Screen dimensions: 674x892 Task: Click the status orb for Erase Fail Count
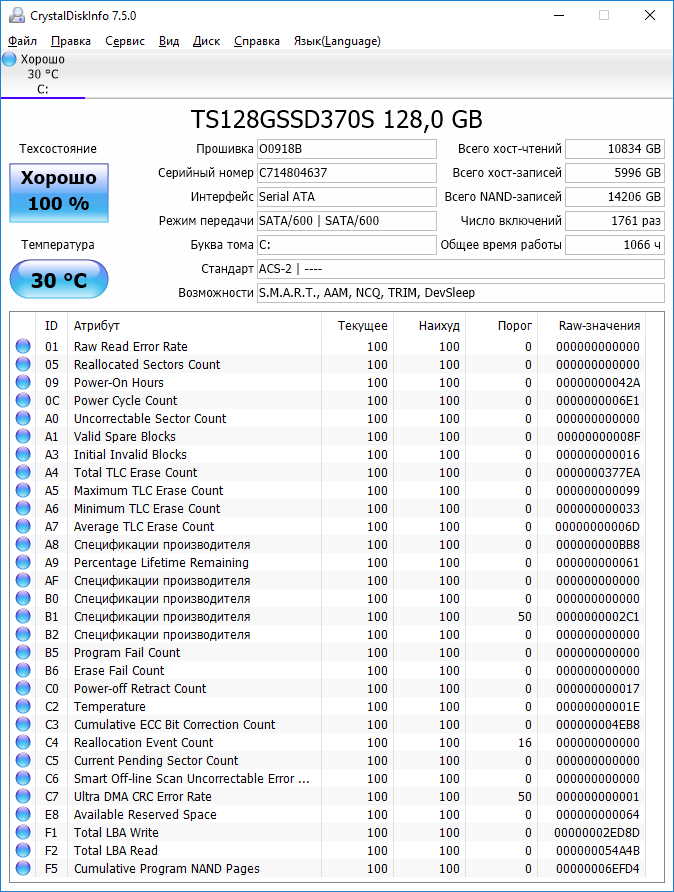pos(23,670)
